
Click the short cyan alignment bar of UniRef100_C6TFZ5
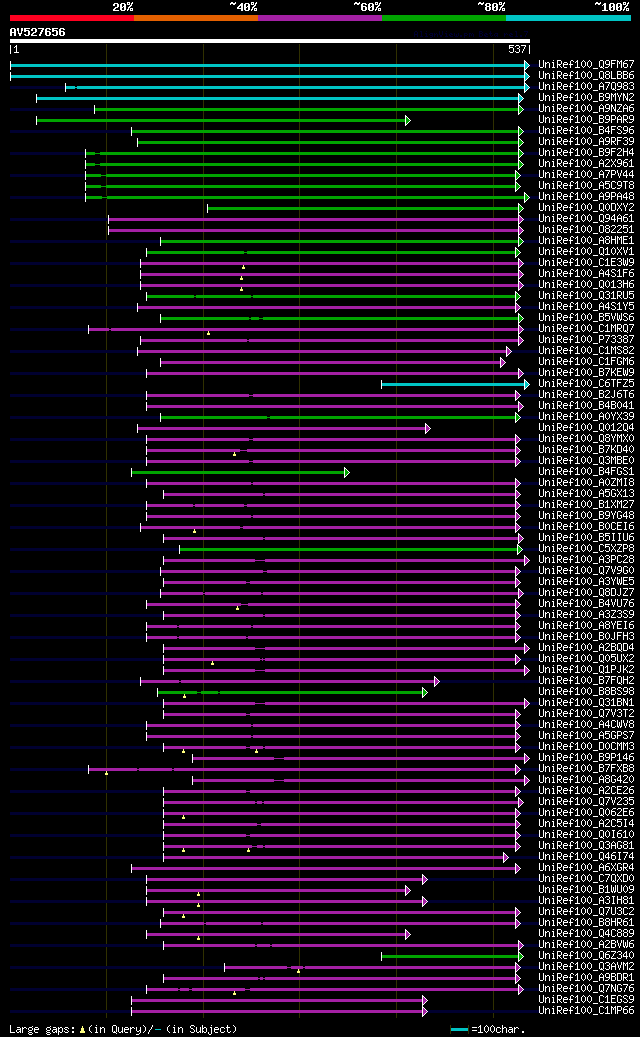[454, 384]
